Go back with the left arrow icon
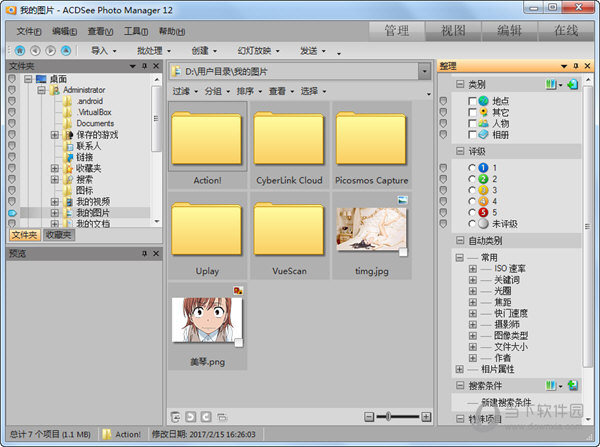 coord(35,51)
